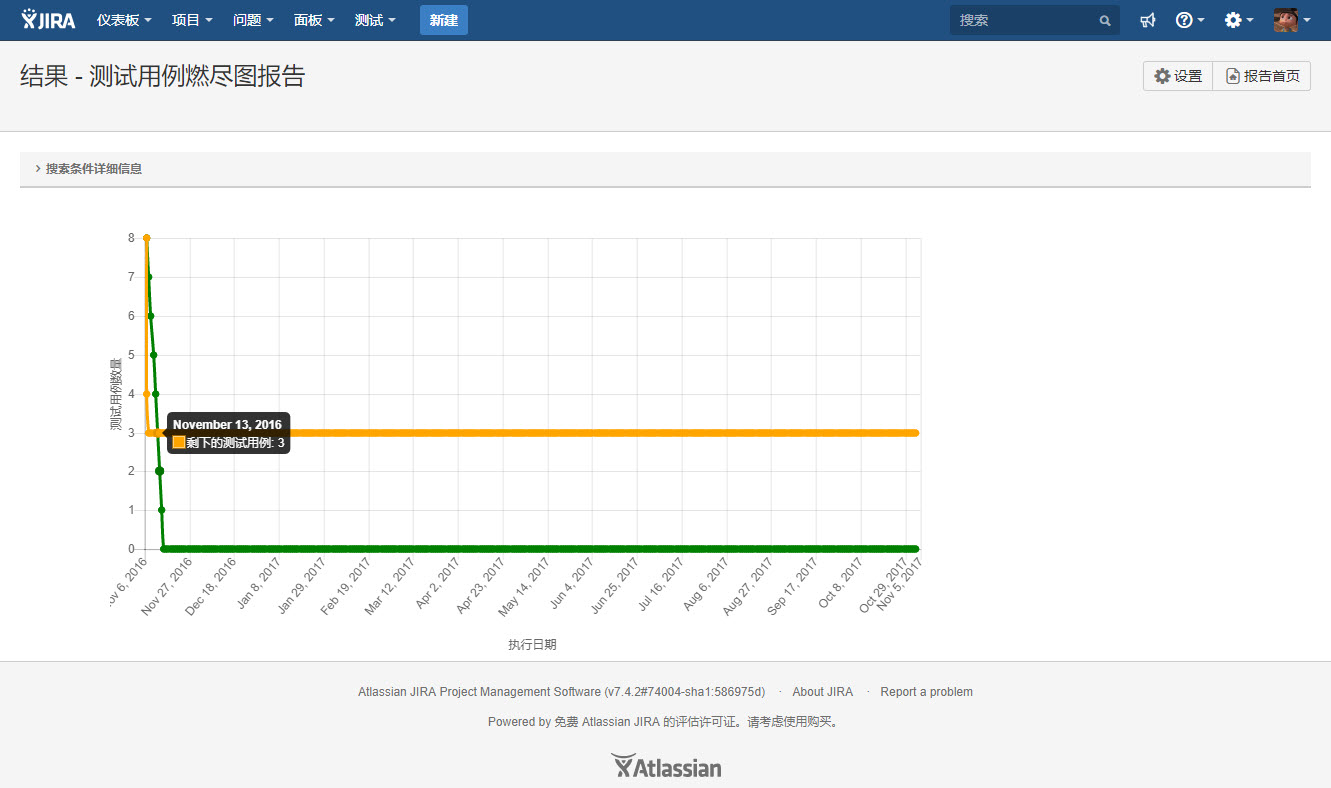Open the feedback megaphone icon

pos(1148,20)
